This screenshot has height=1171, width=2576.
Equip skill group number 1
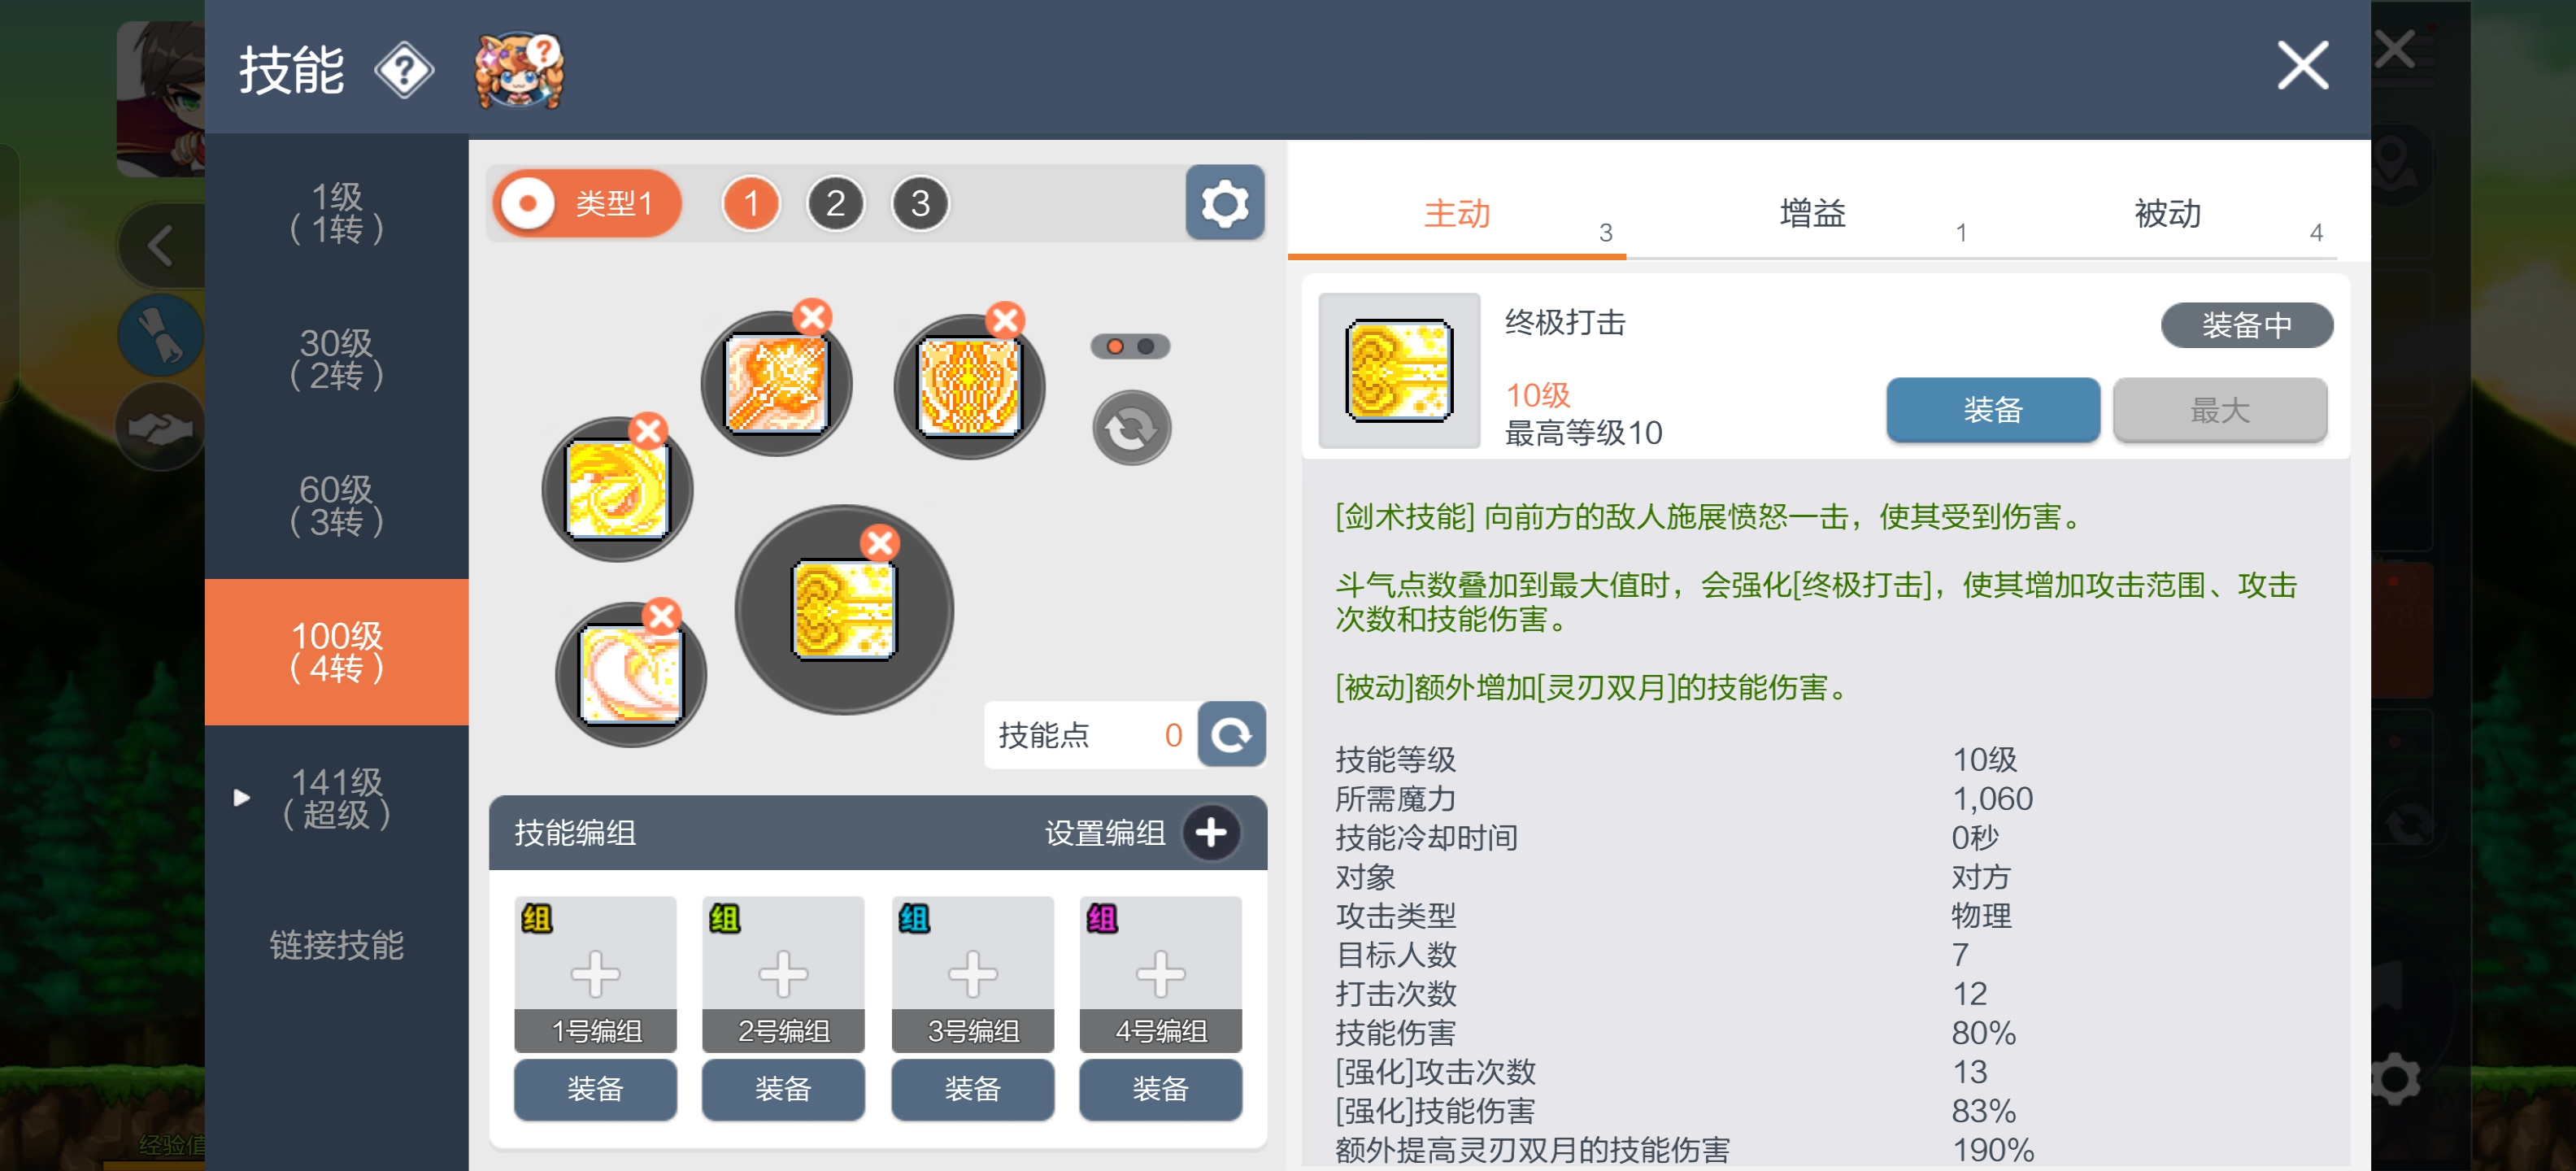595,1089
